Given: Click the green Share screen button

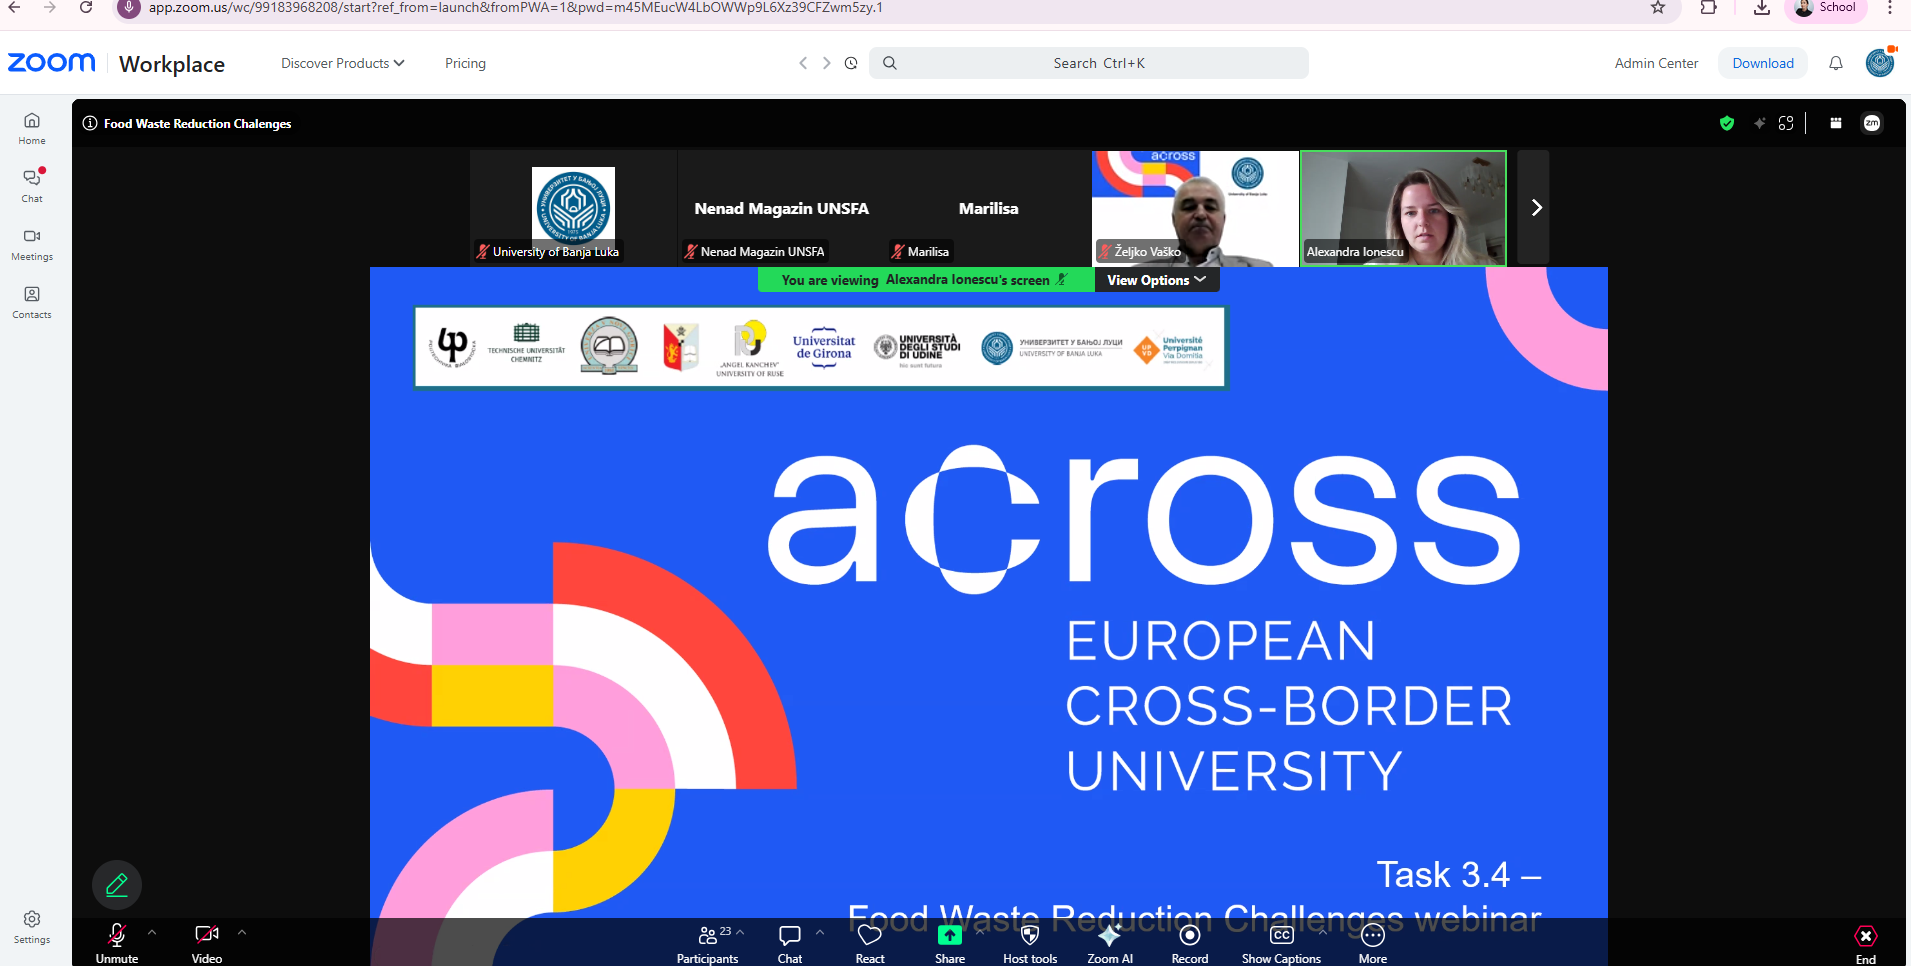Looking at the screenshot, I should pos(950,943).
